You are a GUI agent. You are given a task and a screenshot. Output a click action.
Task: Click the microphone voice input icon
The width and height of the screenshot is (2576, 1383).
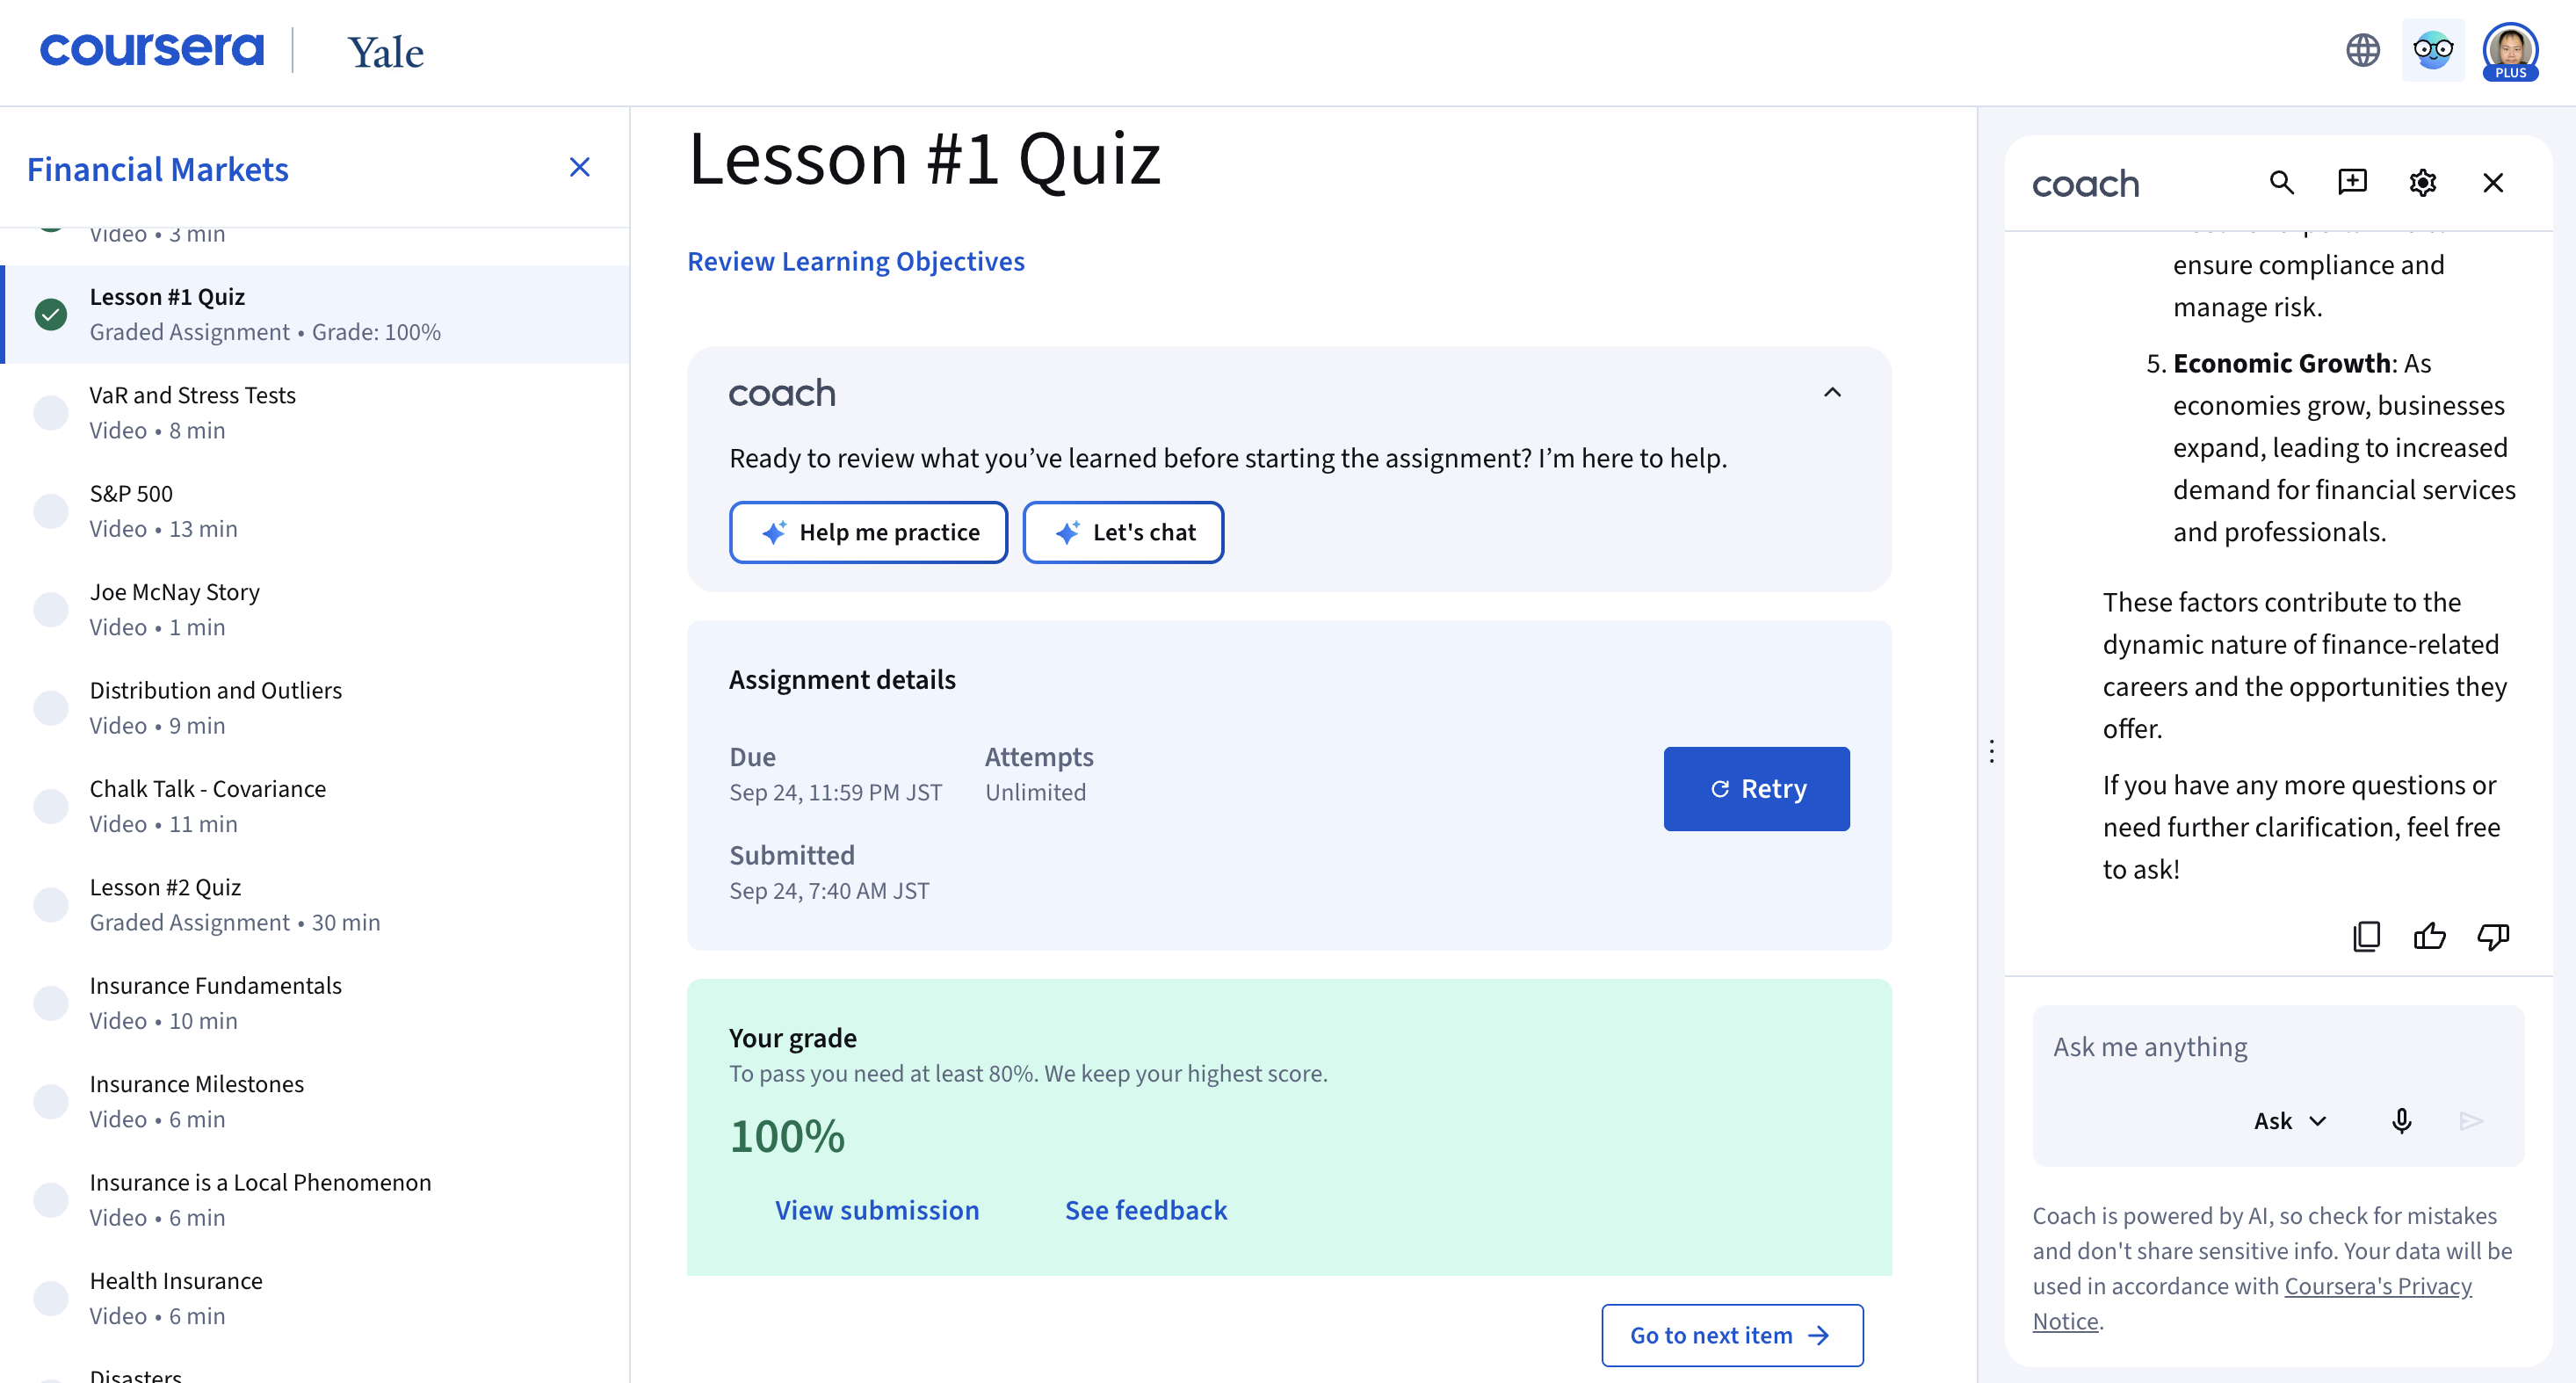(2401, 1120)
